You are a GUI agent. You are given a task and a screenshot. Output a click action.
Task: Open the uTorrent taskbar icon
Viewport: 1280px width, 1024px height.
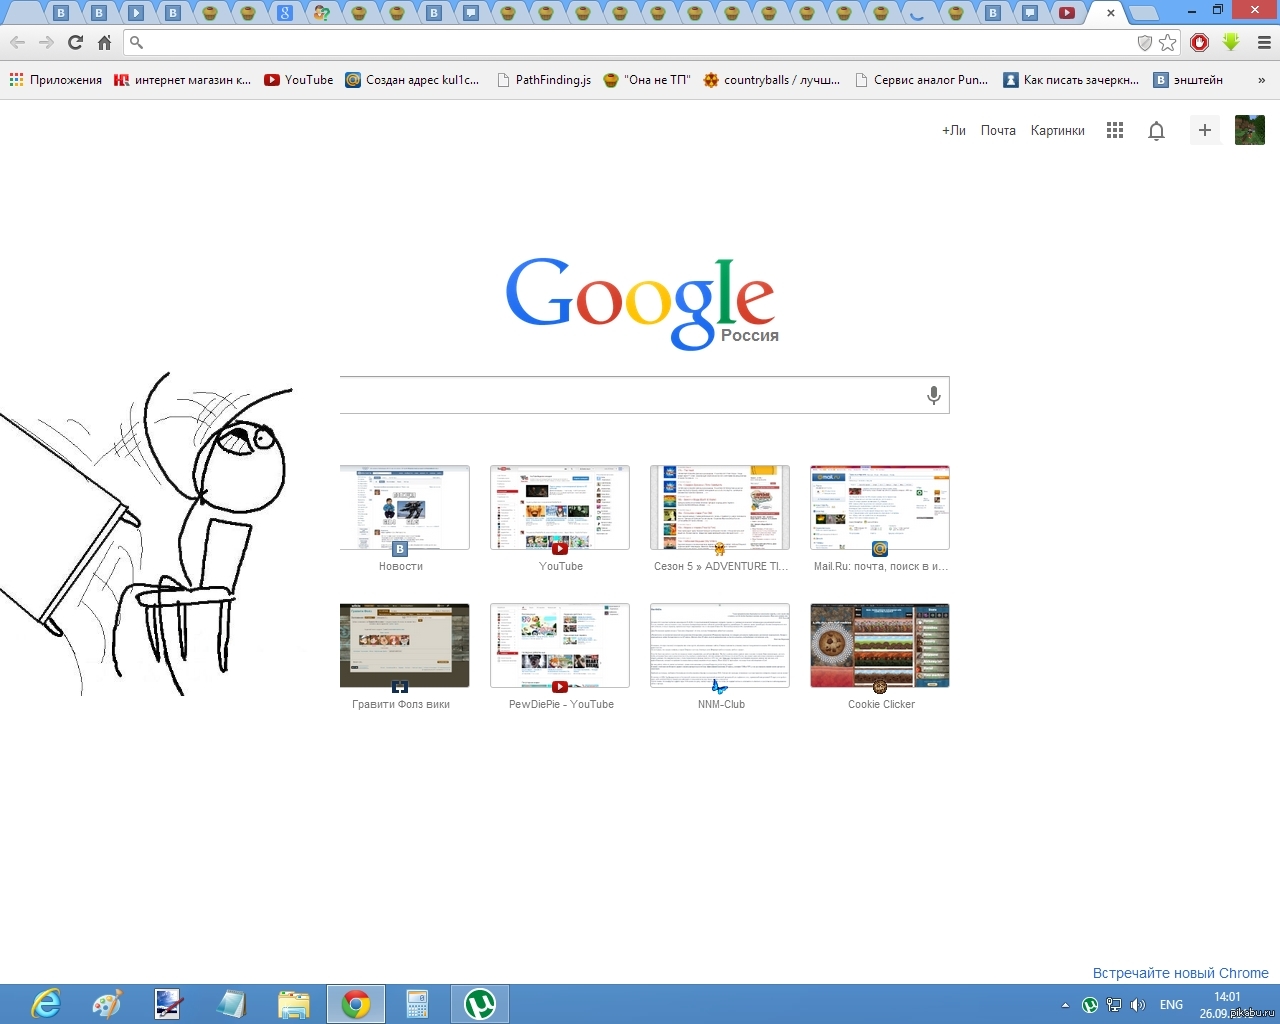coord(480,1004)
